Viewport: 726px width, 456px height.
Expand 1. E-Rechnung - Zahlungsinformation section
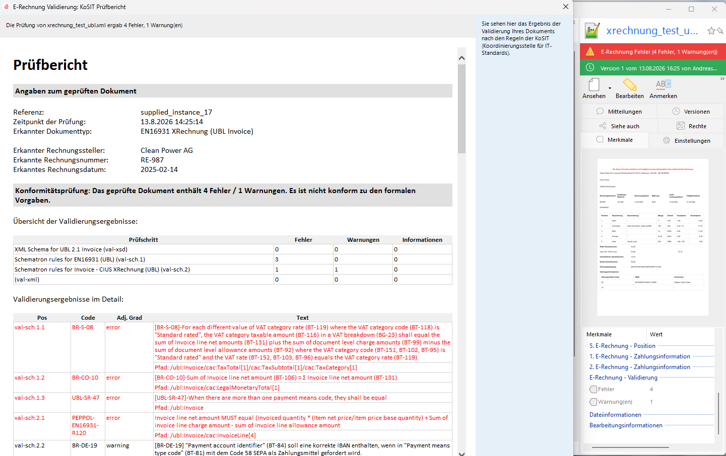point(639,356)
